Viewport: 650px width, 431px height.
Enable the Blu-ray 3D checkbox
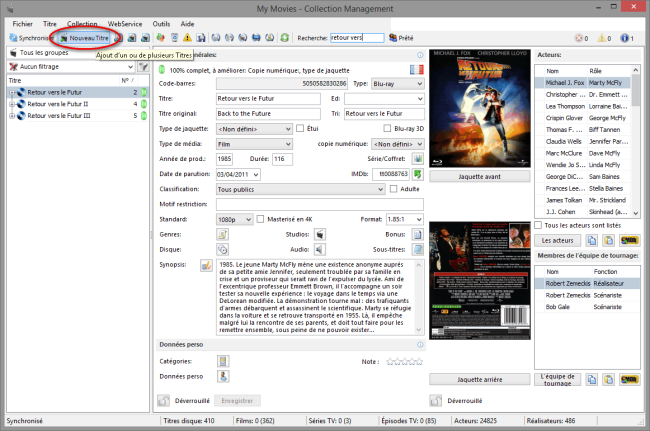pyautogui.click(x=387, y=128)
